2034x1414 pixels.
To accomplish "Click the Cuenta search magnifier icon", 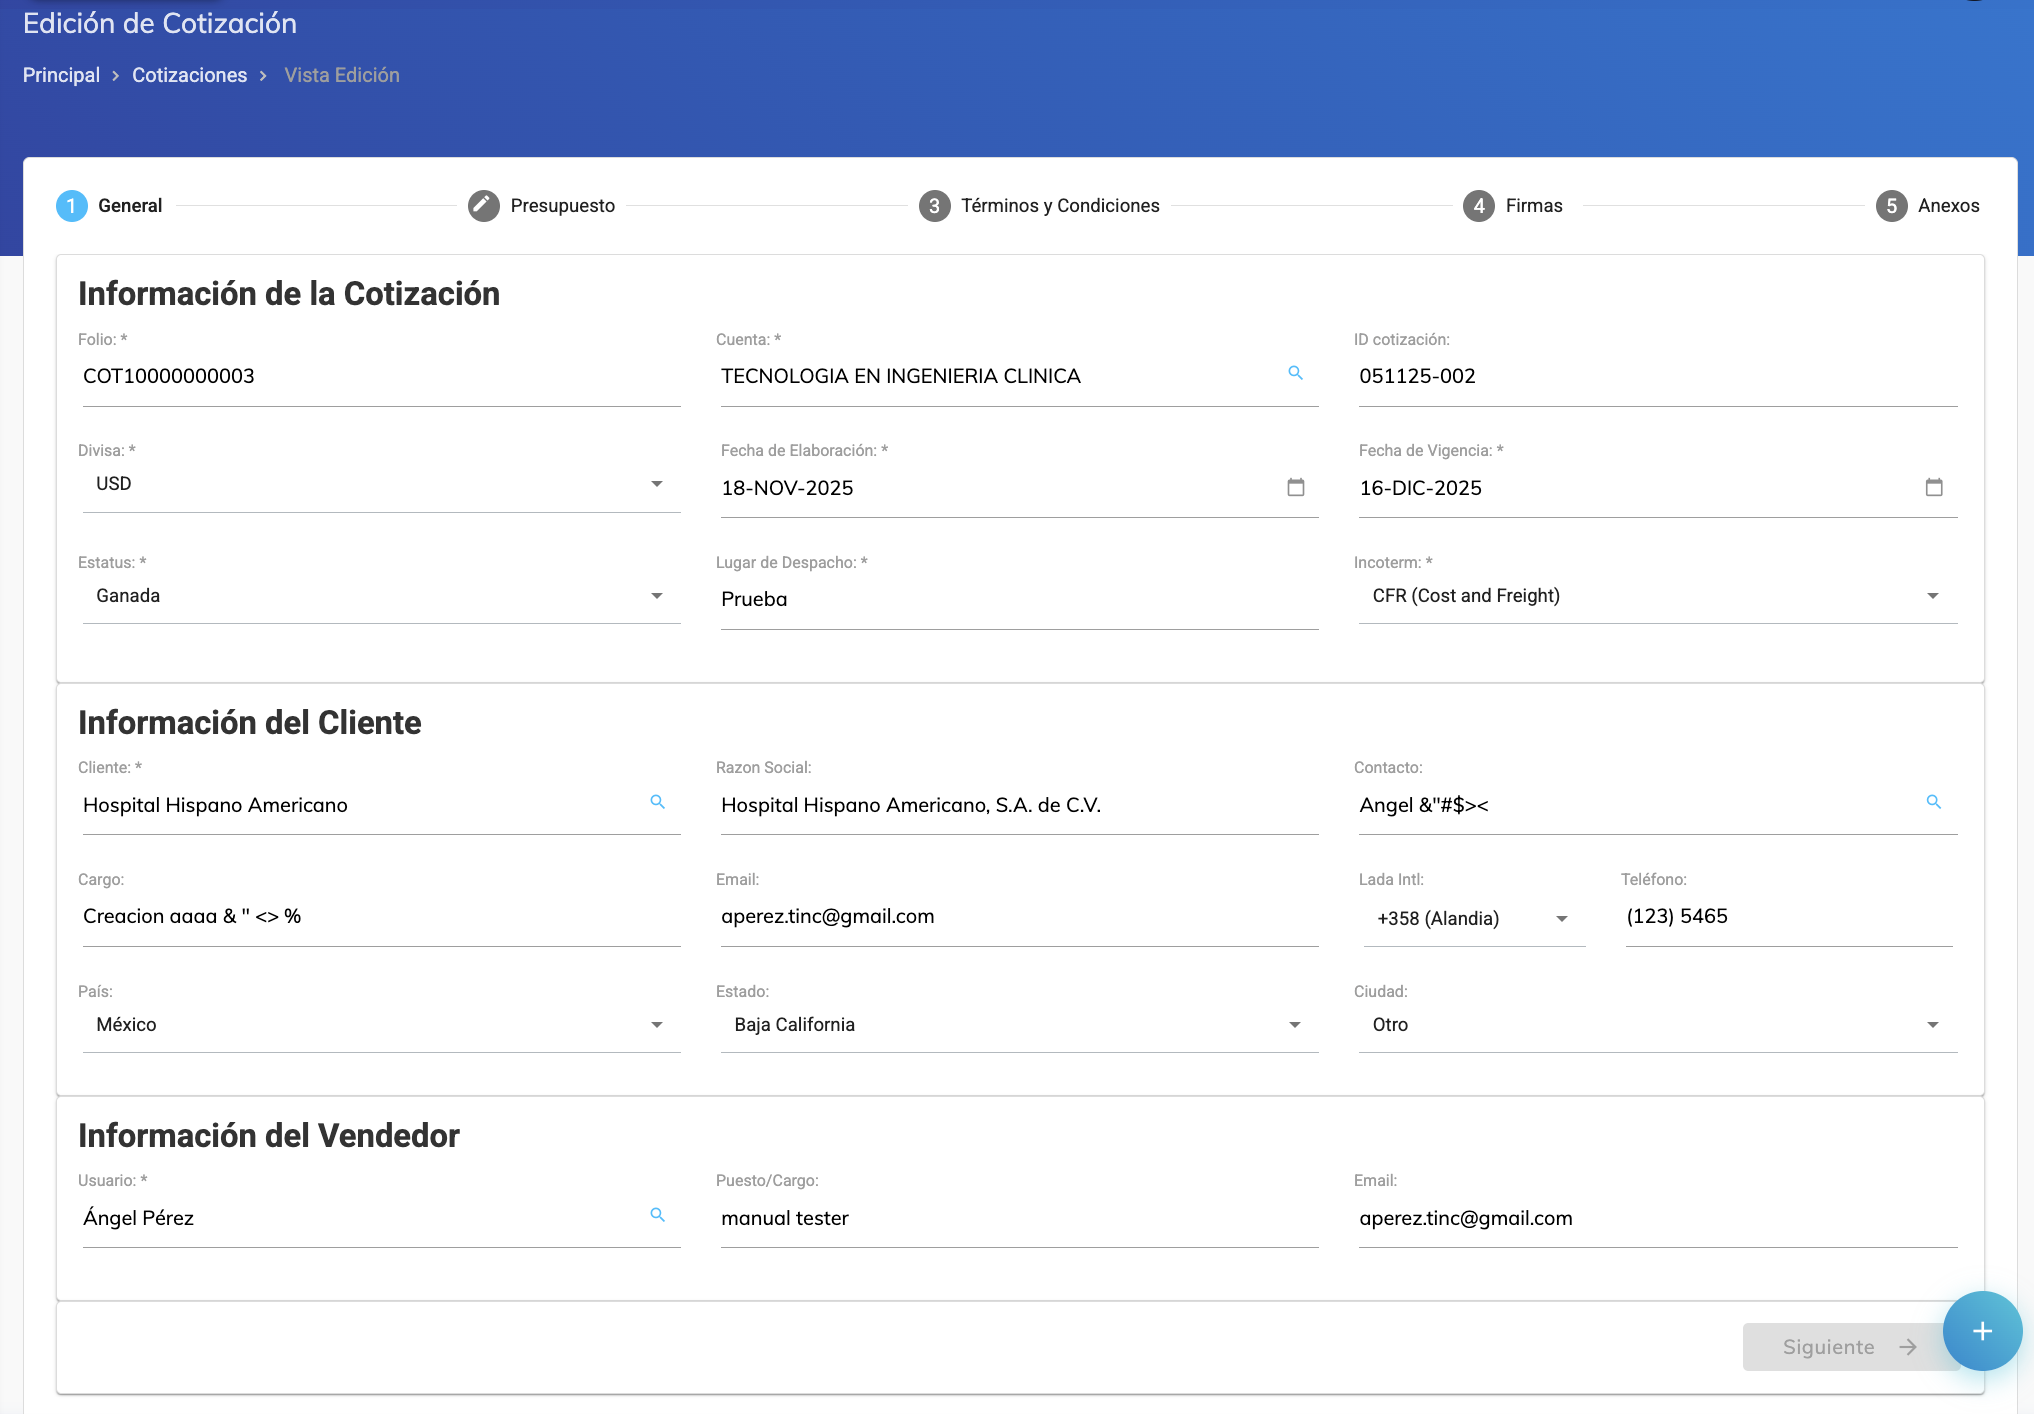I will tap(1295, 373).
